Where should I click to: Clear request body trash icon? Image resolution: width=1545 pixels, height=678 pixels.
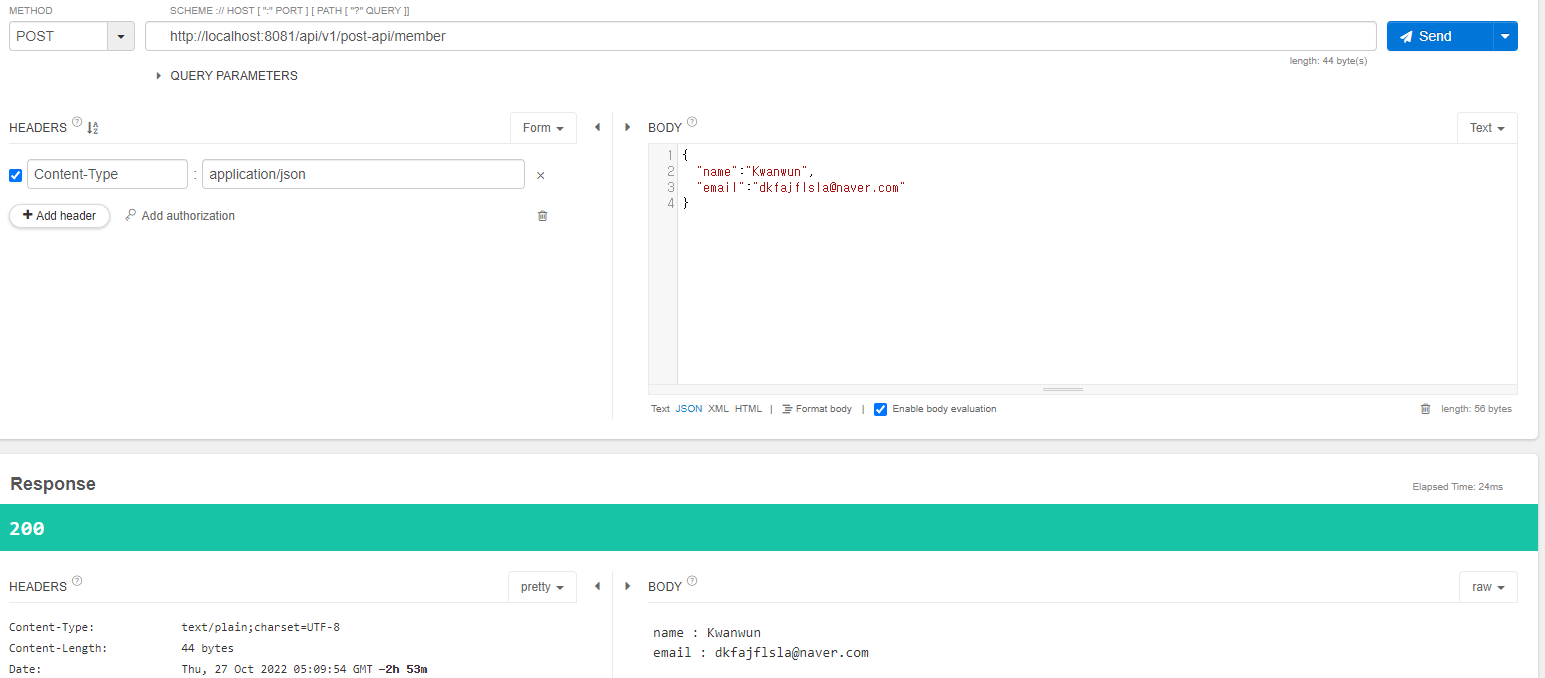(1425, 409)
